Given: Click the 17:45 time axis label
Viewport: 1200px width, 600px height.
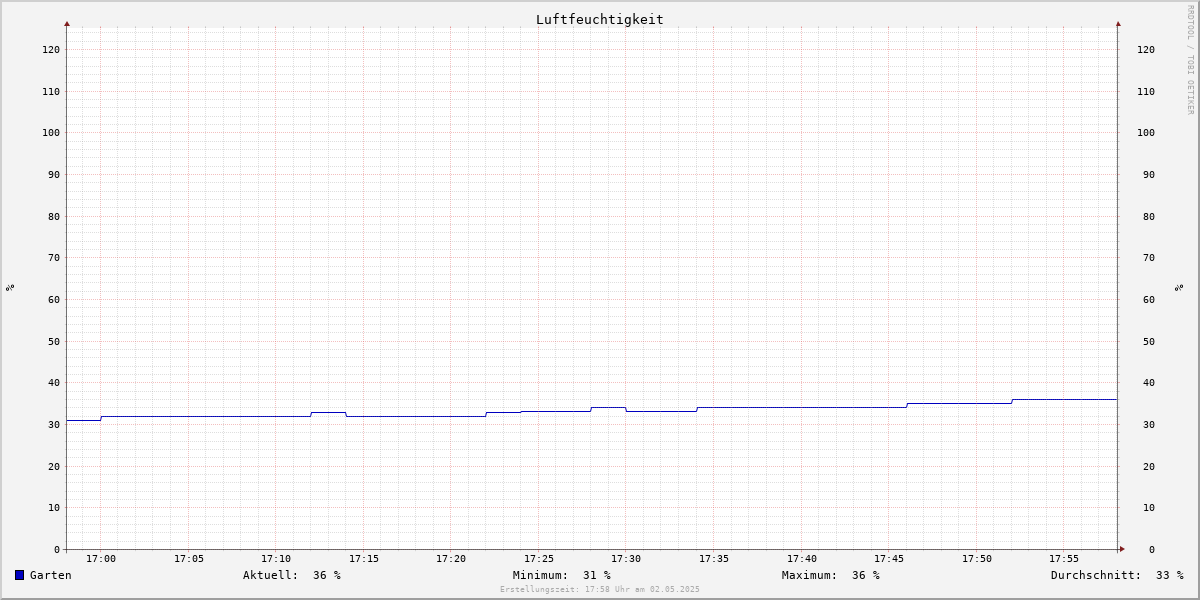Looking at the screenshot, I should pyautogui.click(x=889, y=559).
